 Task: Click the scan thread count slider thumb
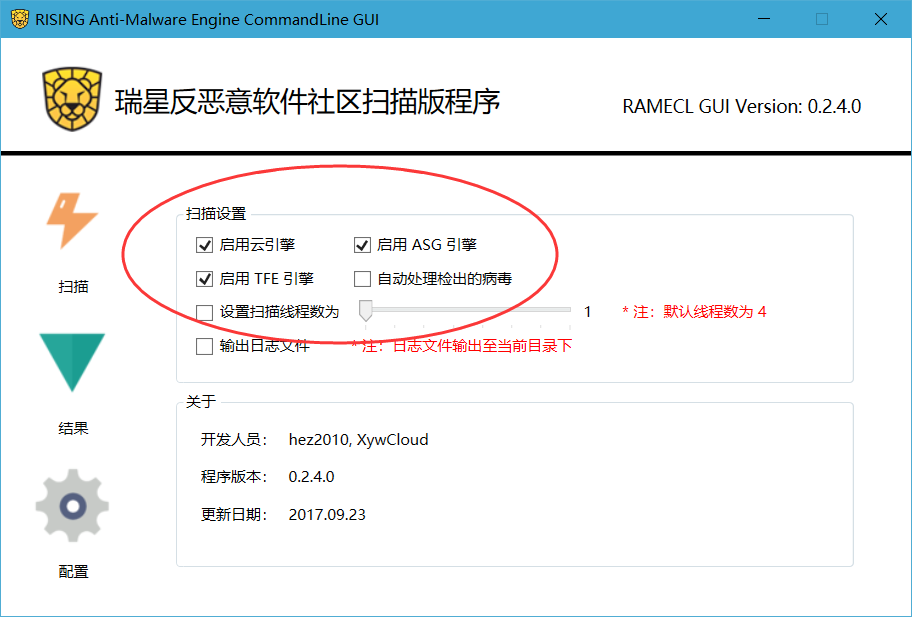click(366, 311)
